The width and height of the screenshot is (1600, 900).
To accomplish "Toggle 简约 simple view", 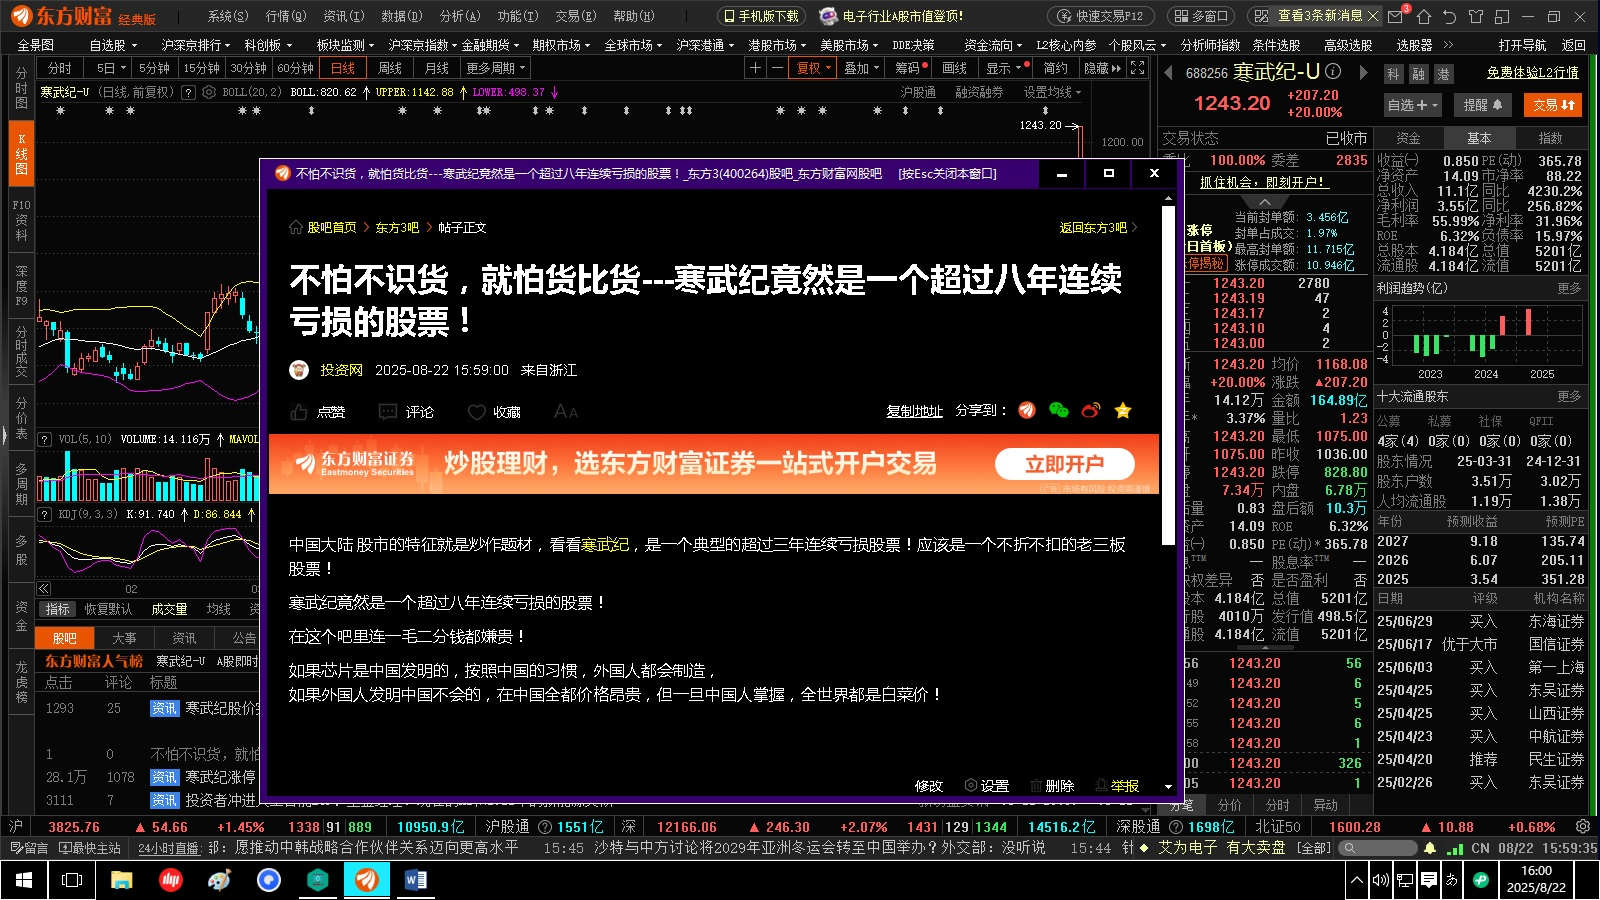I will [x=1055, y=68].
